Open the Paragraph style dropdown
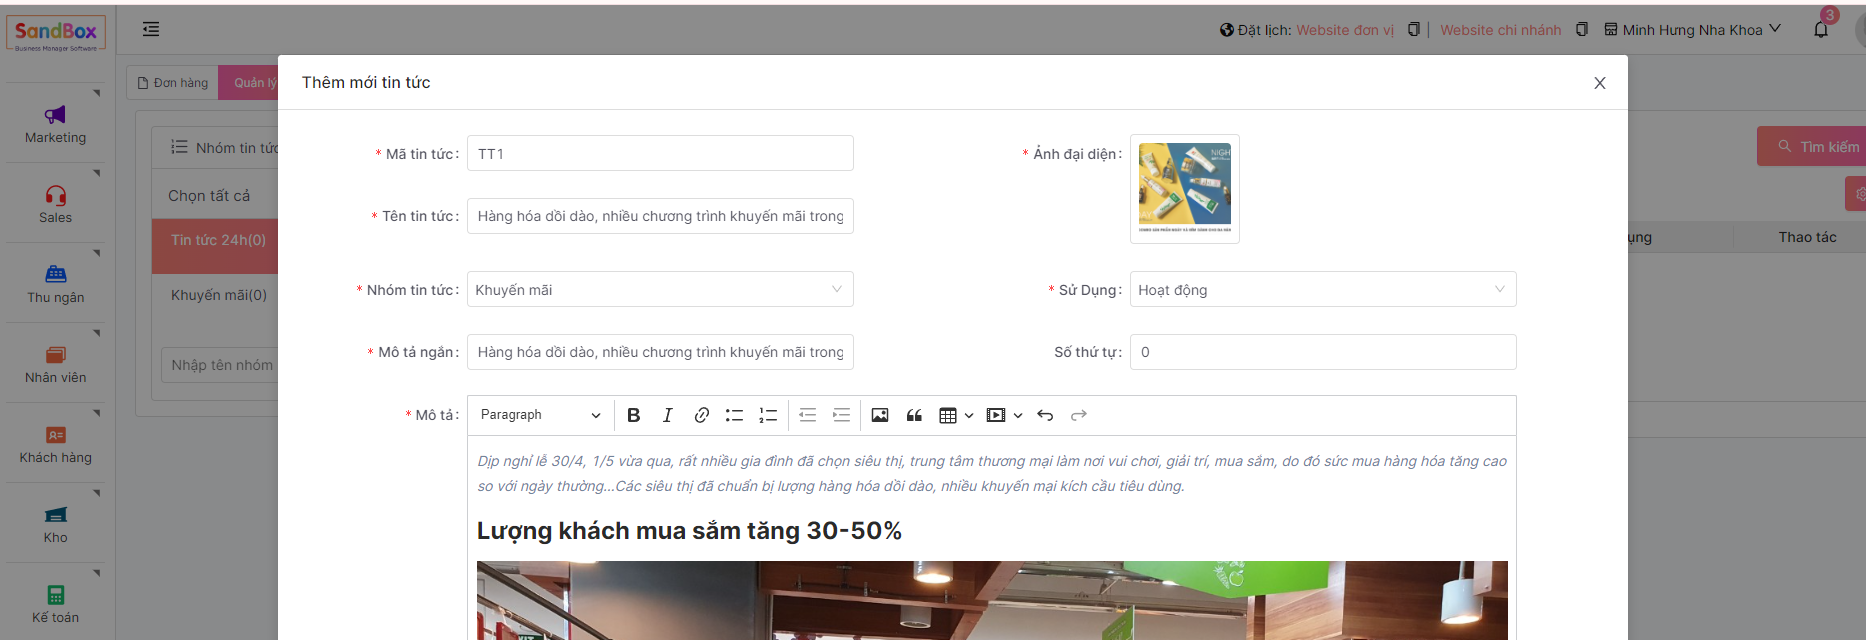Screen dimensions: 1866x640 click(540, 415)
